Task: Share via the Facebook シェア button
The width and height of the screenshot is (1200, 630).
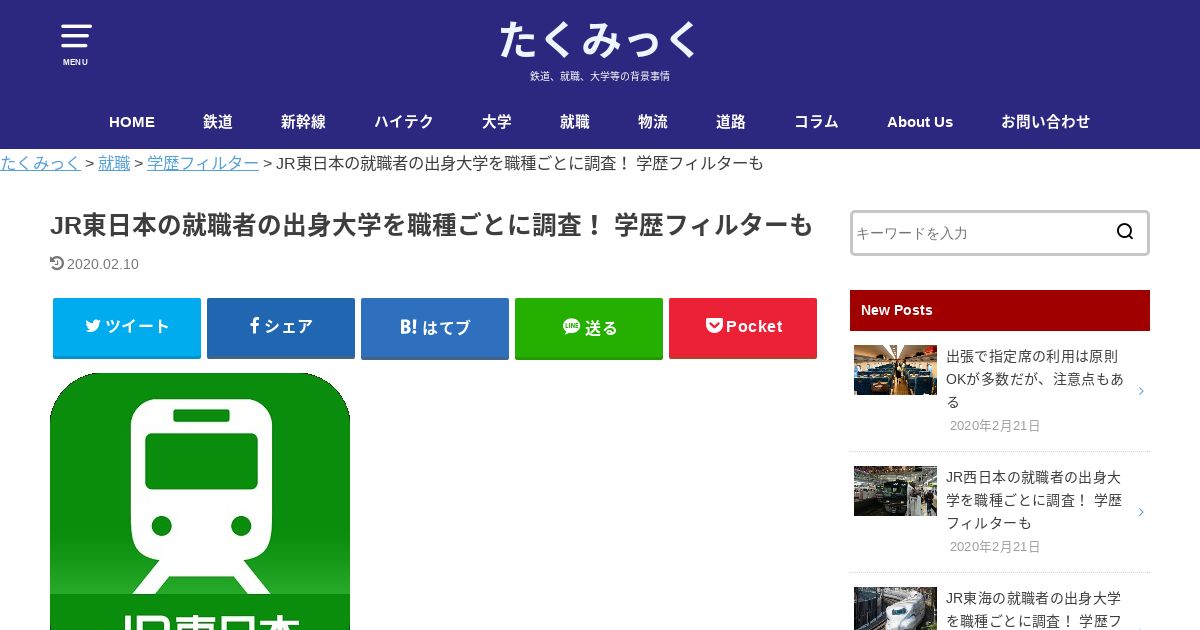Action: pyautogui.click(x=281, y=327)
